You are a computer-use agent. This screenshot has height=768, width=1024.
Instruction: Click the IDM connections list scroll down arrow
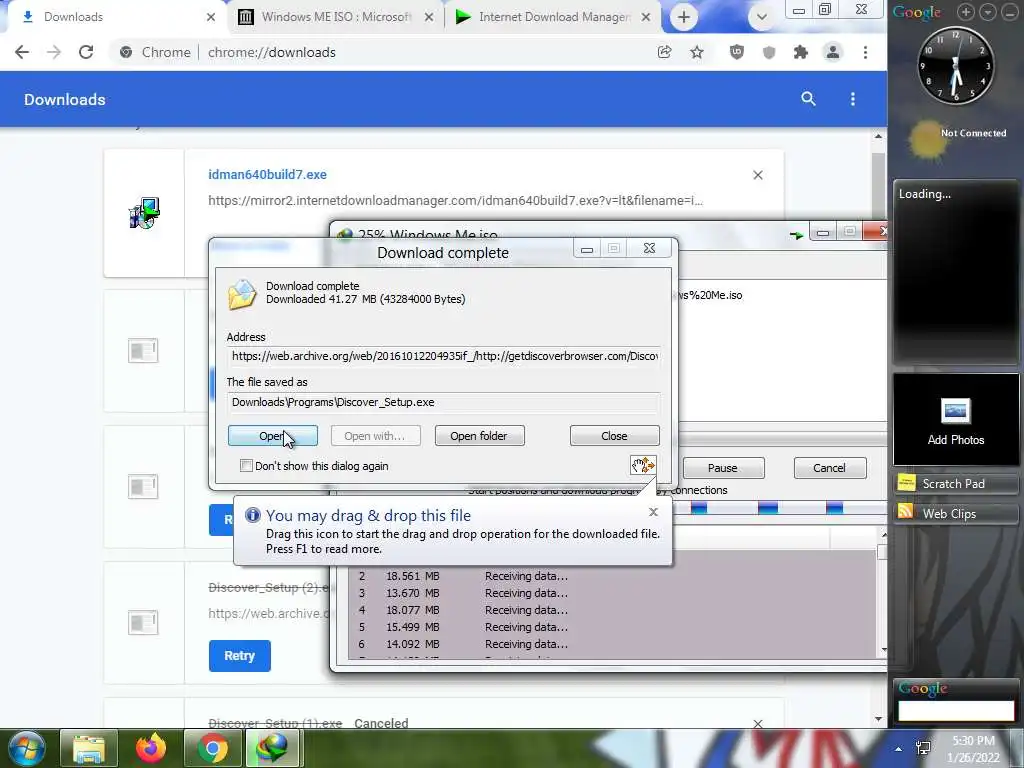coord(884,650)
